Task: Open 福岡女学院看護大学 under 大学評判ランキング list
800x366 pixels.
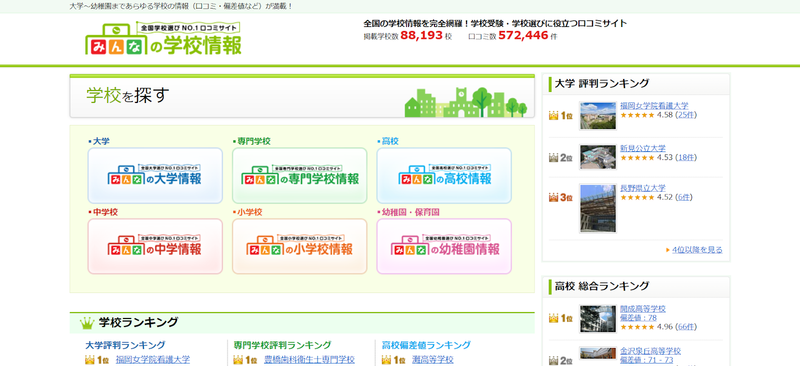Action: tap(153, 359)
